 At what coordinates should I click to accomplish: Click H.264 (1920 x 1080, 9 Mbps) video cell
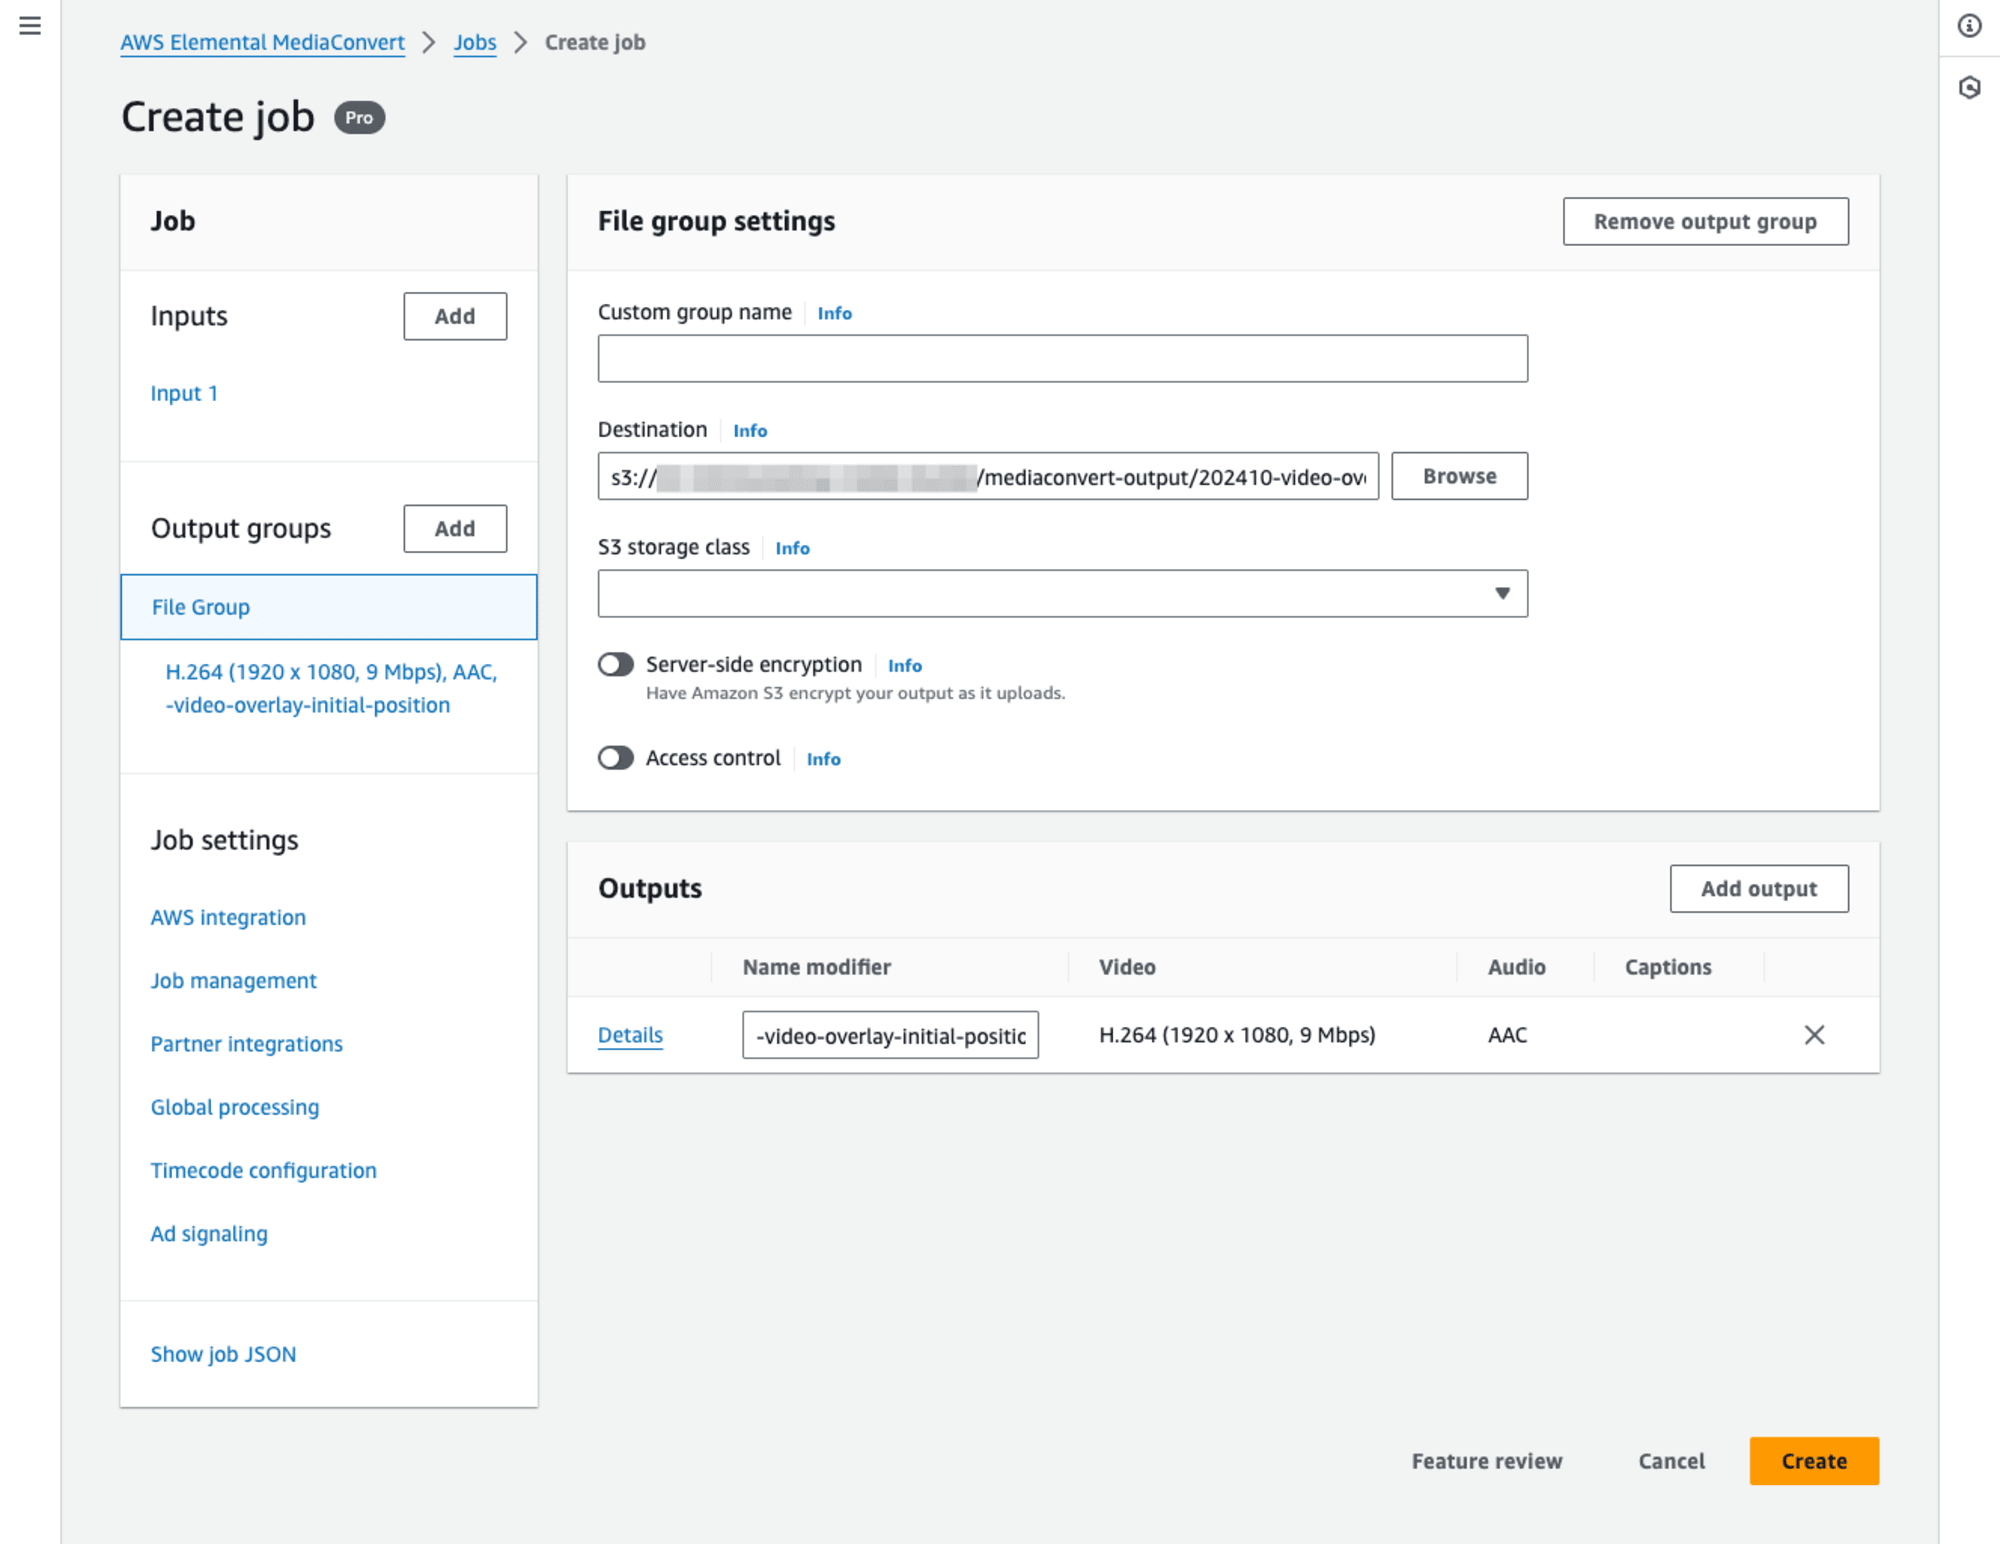pos(1237,1035)
